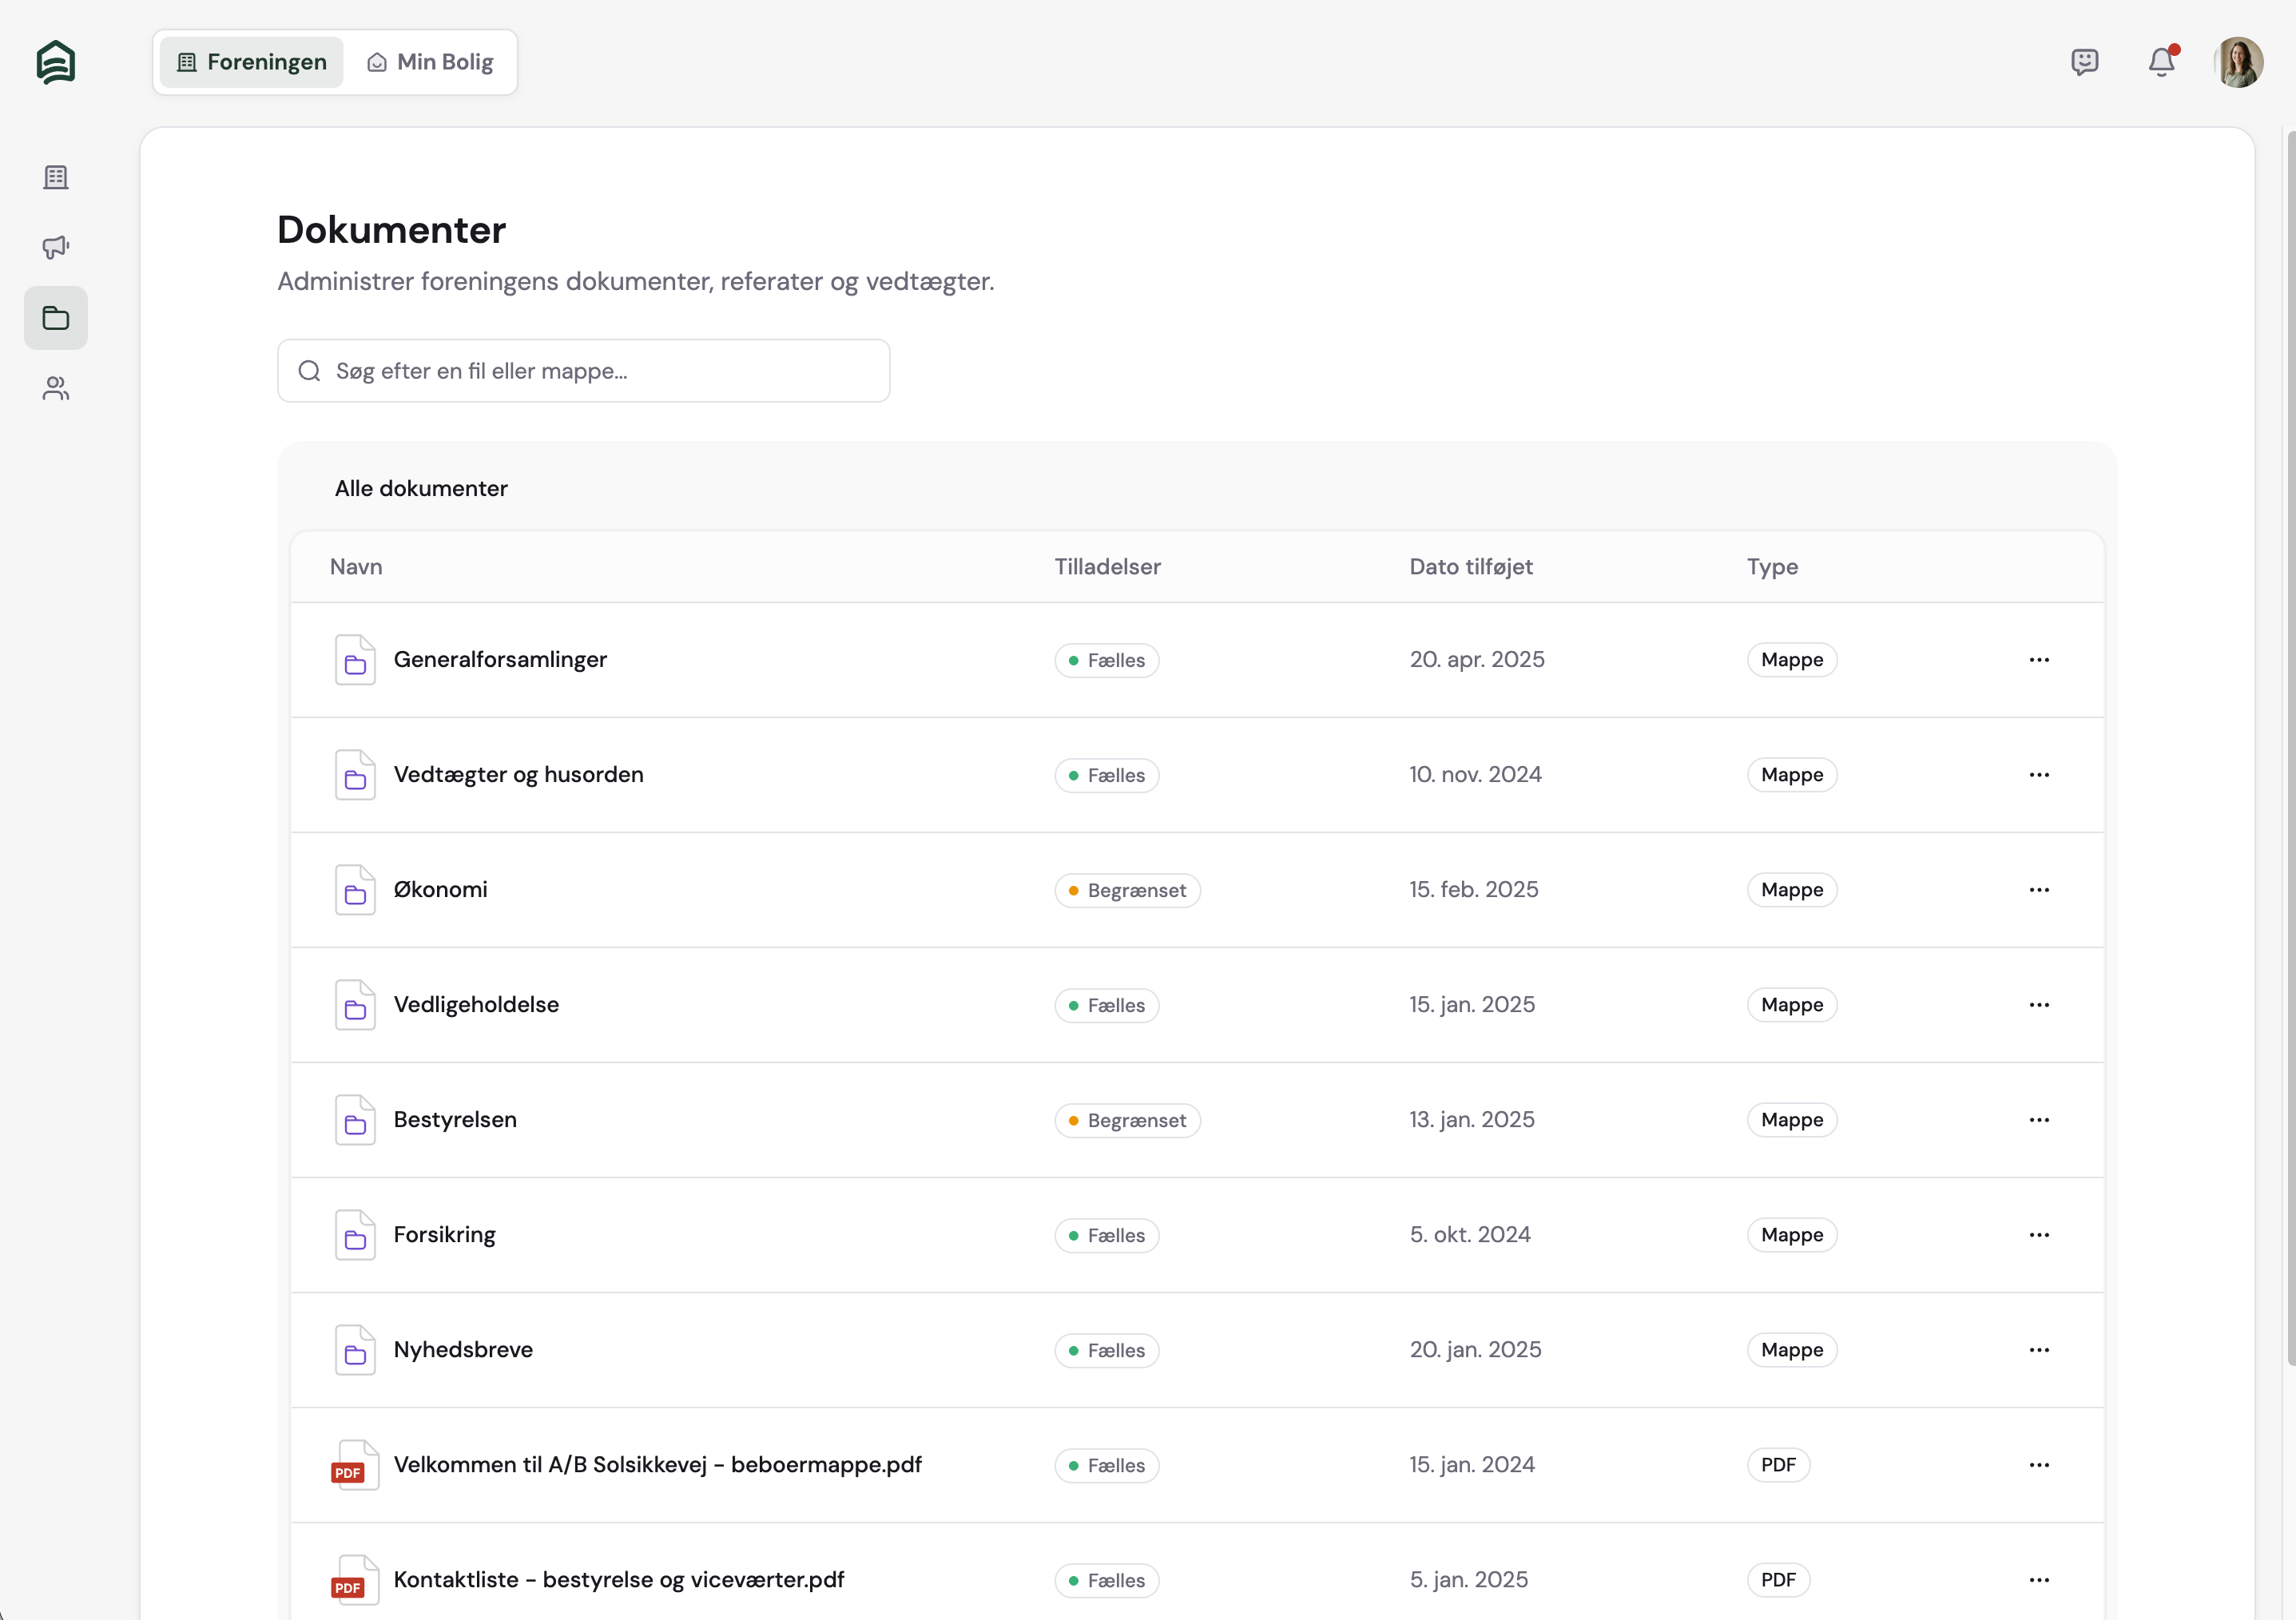2296x1620 pixels.
Task: Open the Vedtægter og husorden folder
Action: [518, 775]
